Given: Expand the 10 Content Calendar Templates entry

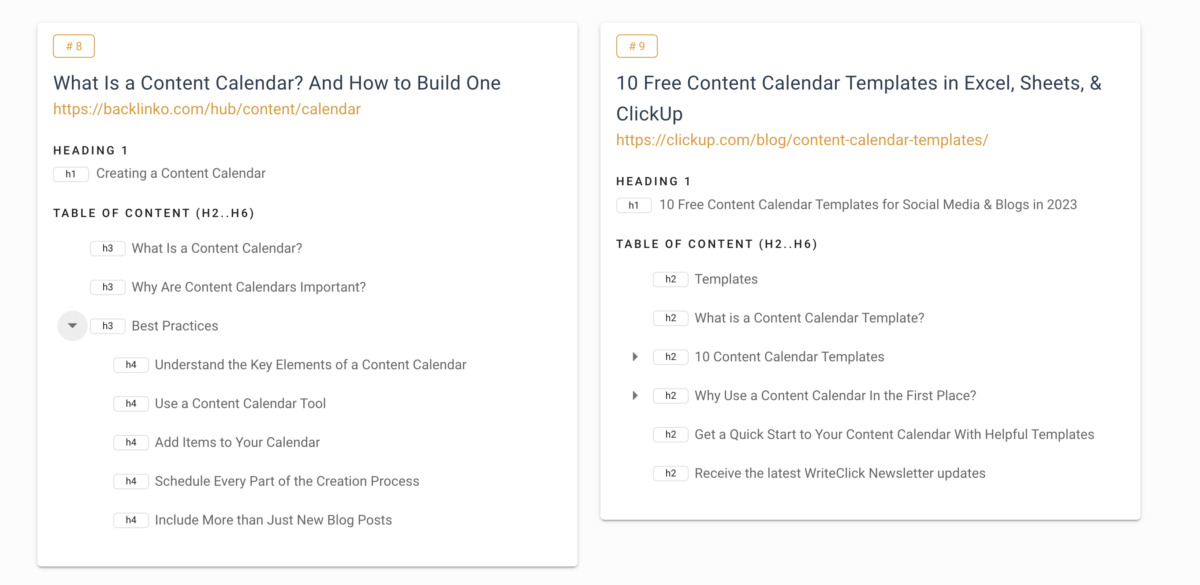Looking at the screenshot, I should point(636,356).
